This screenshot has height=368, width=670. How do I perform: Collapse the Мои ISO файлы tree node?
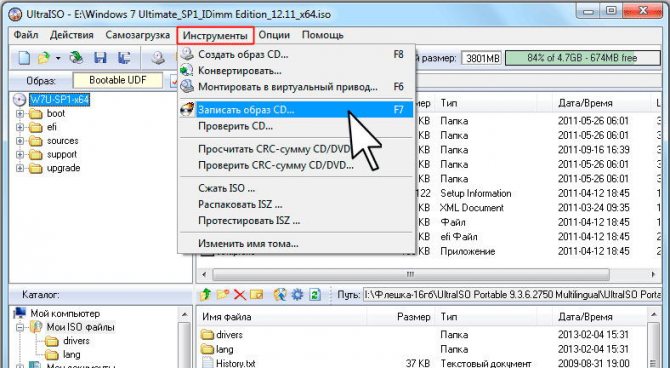click(20, 328)
